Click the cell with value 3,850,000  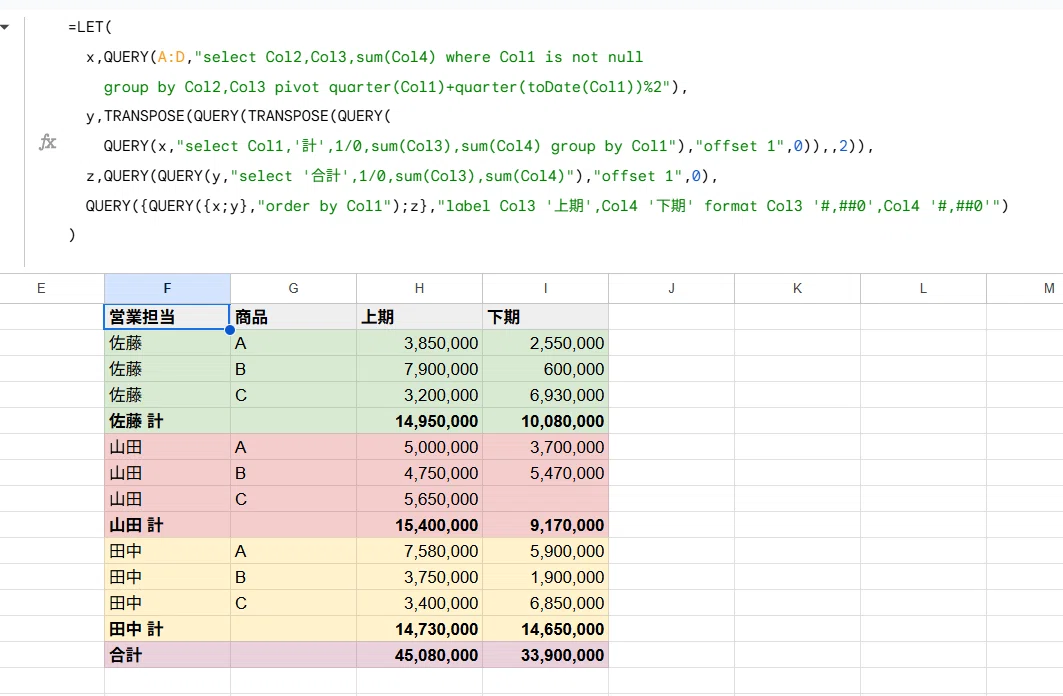click(x=420, y=343)
